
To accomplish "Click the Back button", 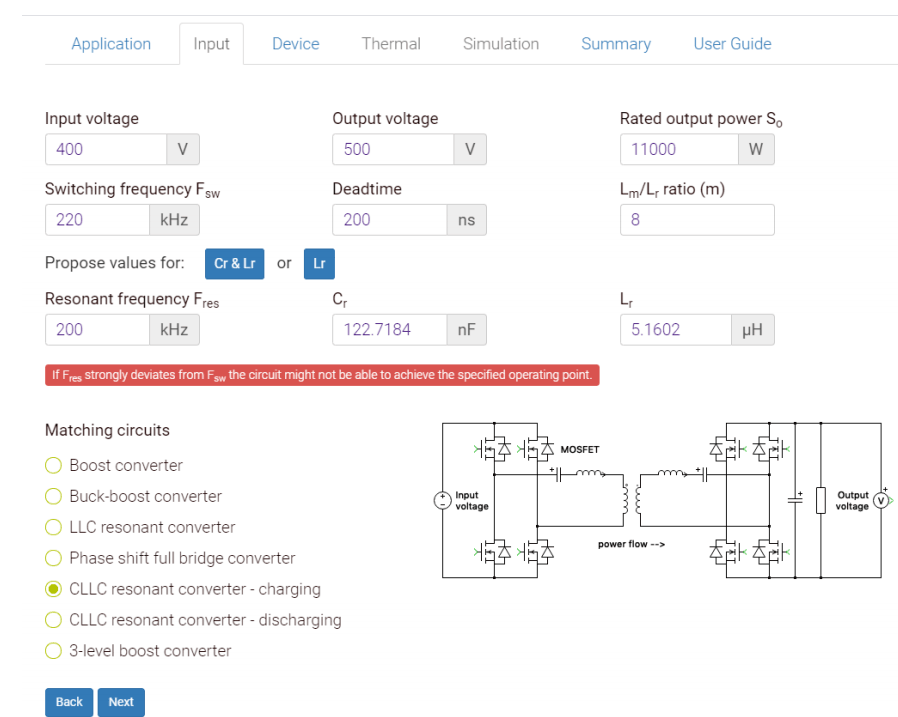I will pyautogui.click(x=68, y=702).
